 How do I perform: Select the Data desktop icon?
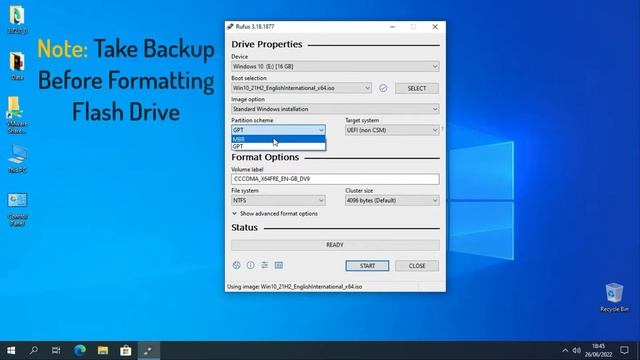click(17, 65)
